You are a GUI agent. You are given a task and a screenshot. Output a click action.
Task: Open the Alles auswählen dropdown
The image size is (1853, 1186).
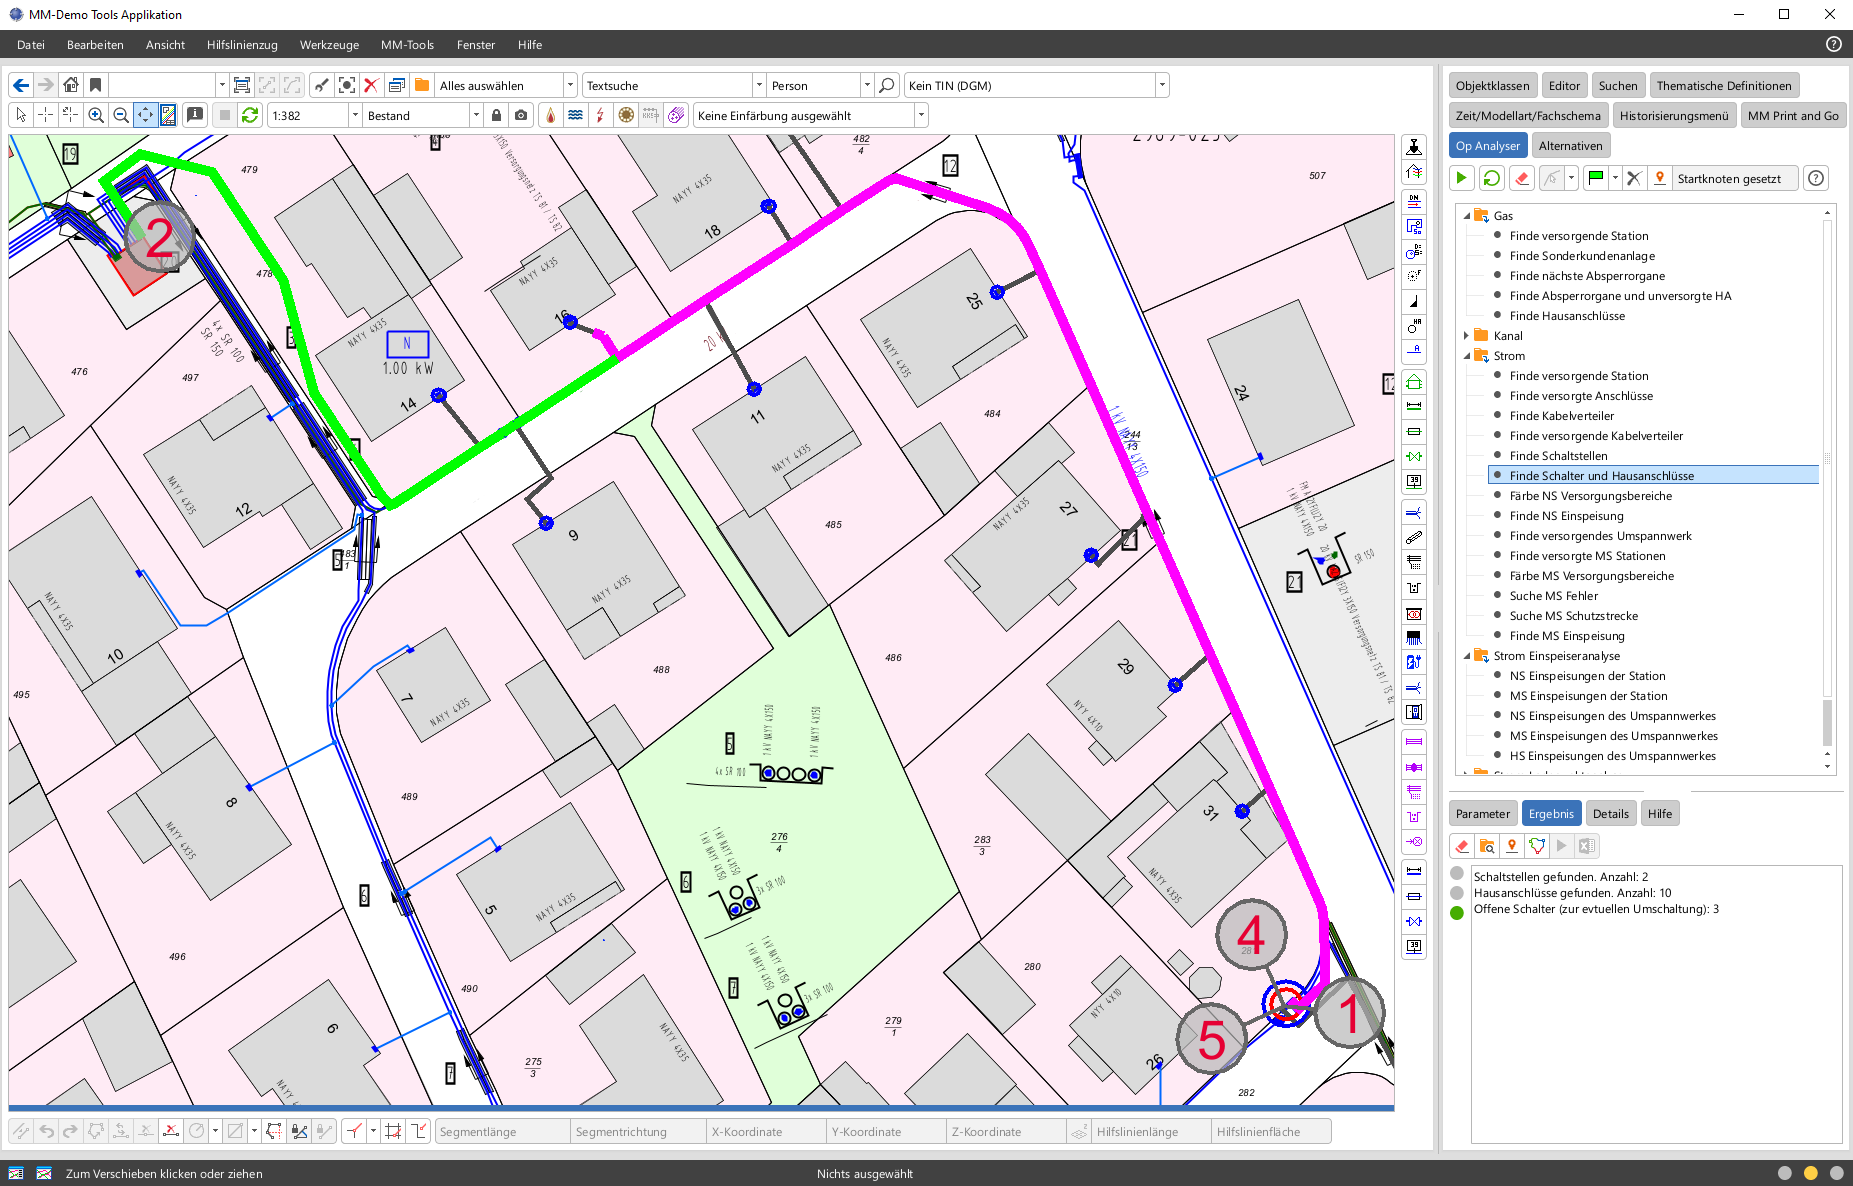pos(570,85)
